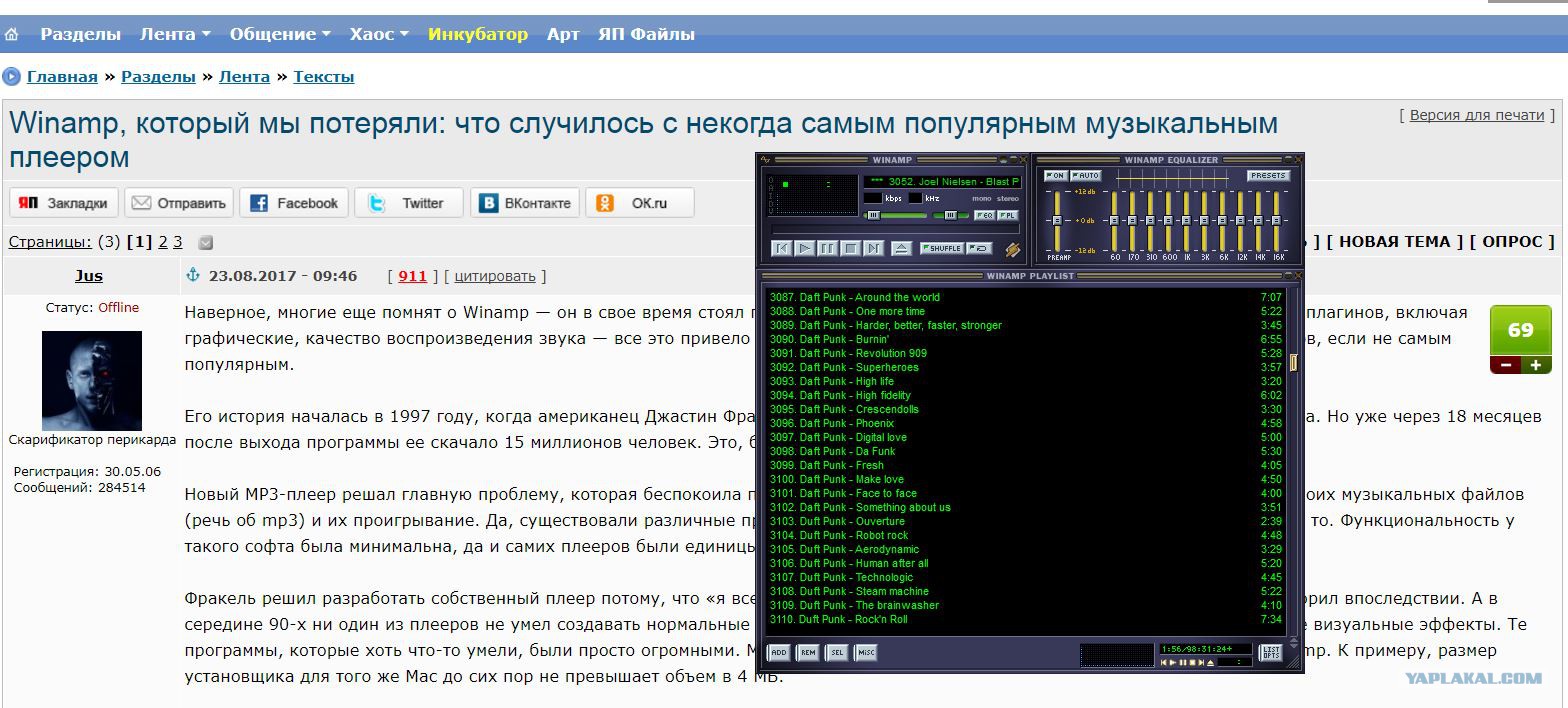The height and width of the screenshot is (708, 1568).
Task: Toggle the PL playlist window button
Action: tap(1008, 216)
